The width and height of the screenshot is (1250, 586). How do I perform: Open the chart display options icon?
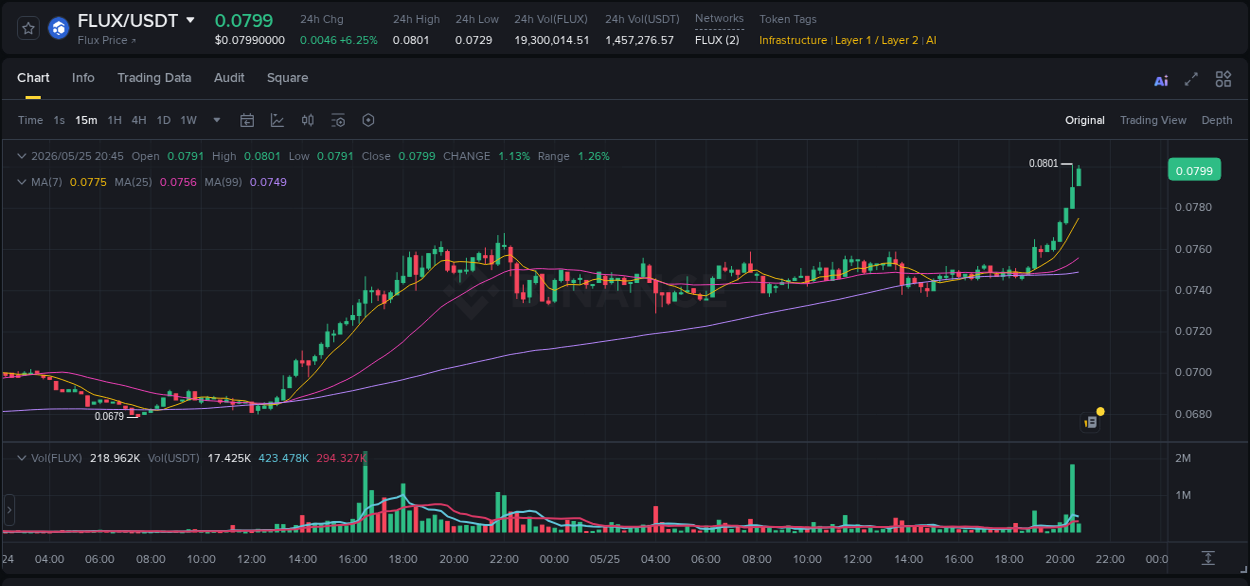click(338, 120)
